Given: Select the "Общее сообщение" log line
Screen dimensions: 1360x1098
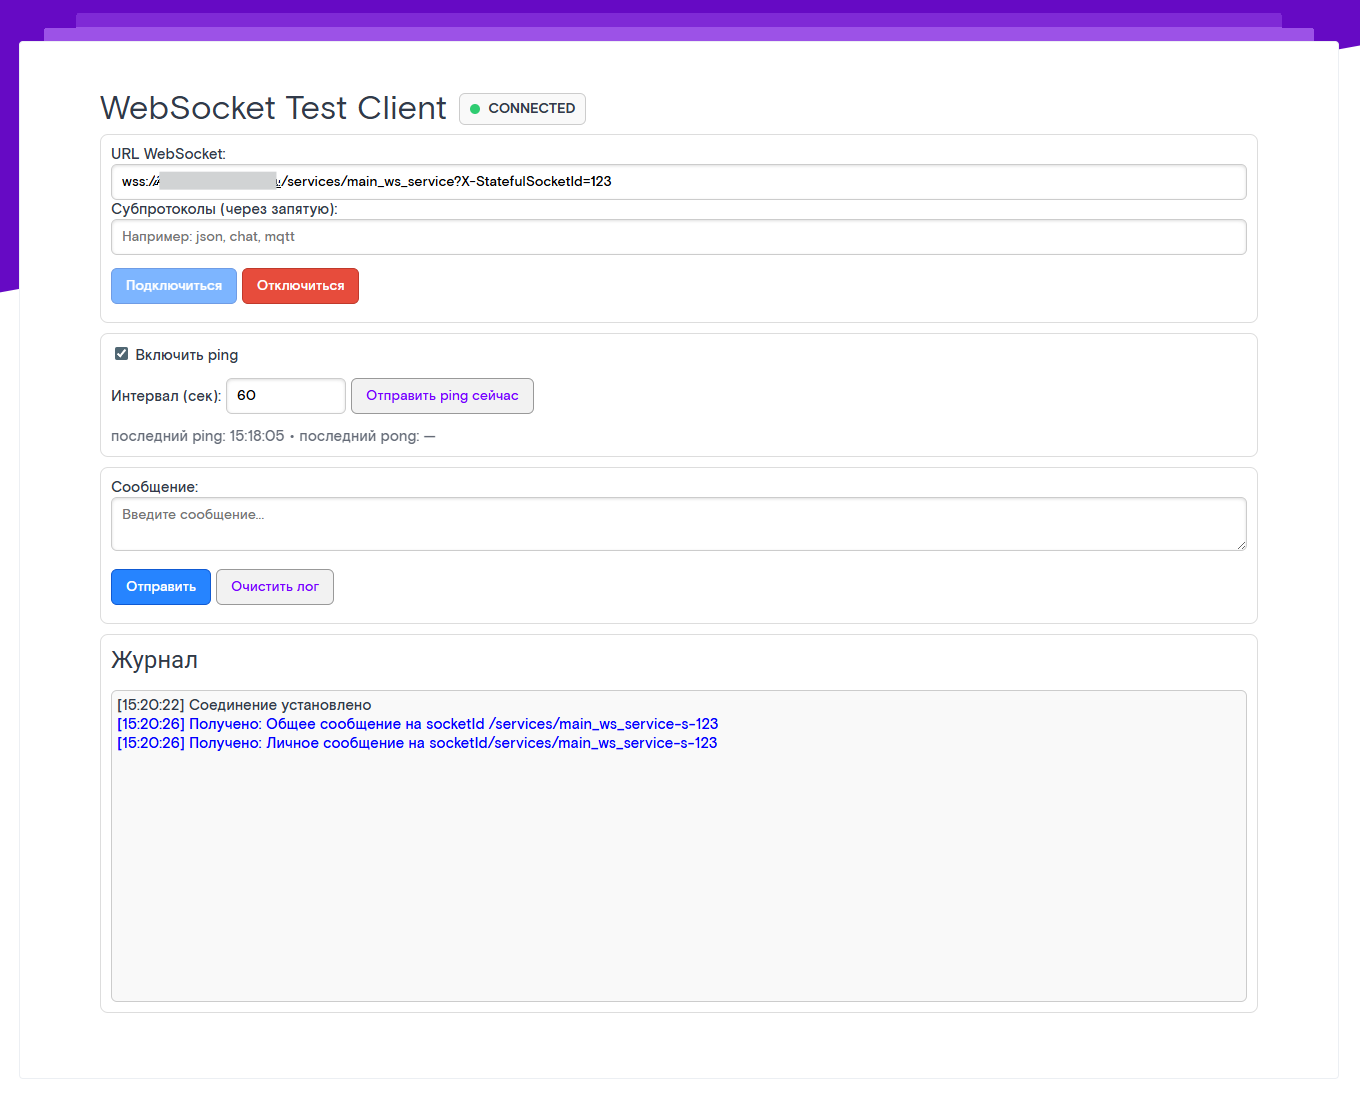Looking at the screenshot, I should (x=417, y=724).
